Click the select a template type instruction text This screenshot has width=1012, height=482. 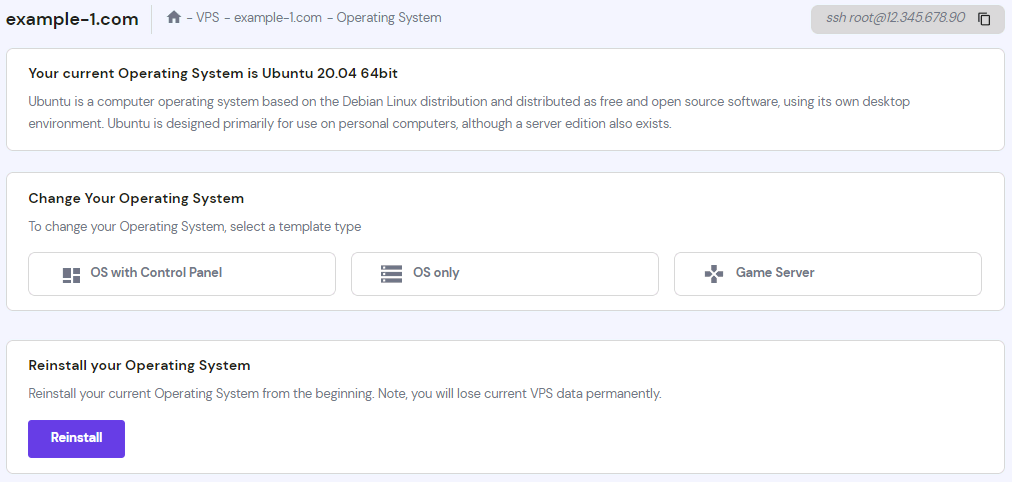(x=195, y=226)
